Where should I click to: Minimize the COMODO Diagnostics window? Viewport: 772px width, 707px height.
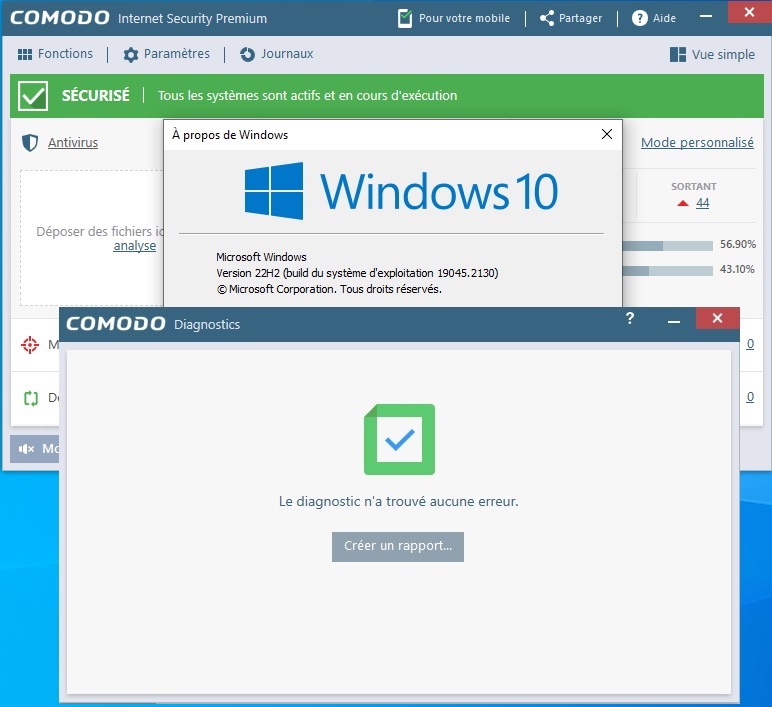pyautogui.click(x=674, y=321)
